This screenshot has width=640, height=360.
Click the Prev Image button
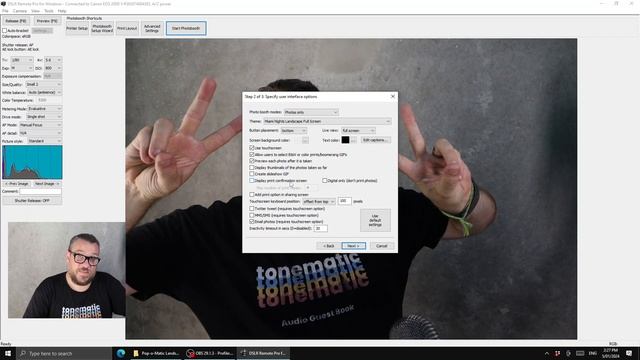[x=17, y=184]
